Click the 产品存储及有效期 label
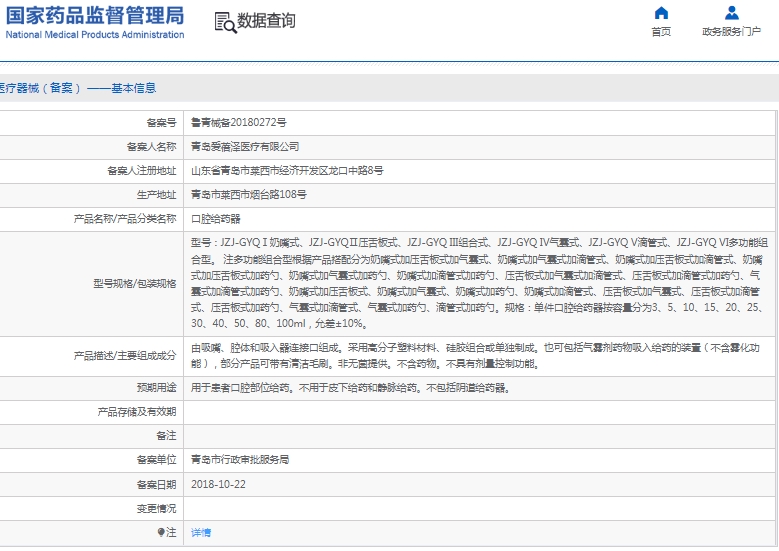 coord(137,412)
